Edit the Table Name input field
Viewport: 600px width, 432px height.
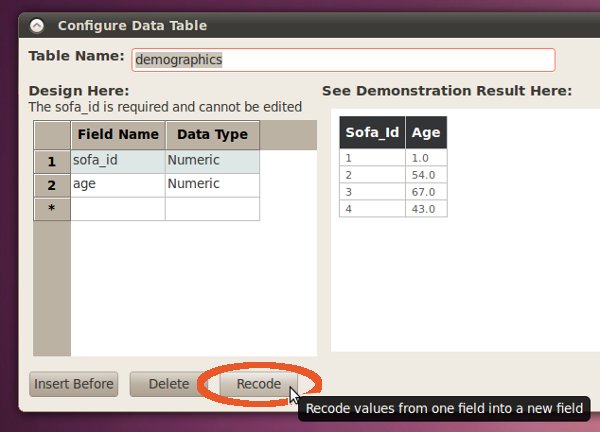click(x=343, y=60)
